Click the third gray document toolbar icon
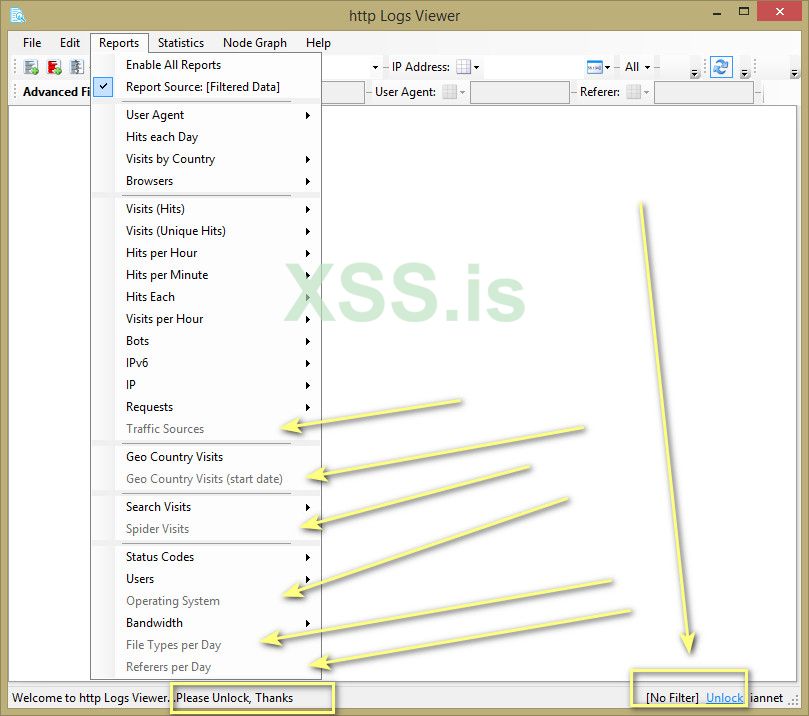The height and width of the screenshot is (716, 809). click(x=77, y=67)
